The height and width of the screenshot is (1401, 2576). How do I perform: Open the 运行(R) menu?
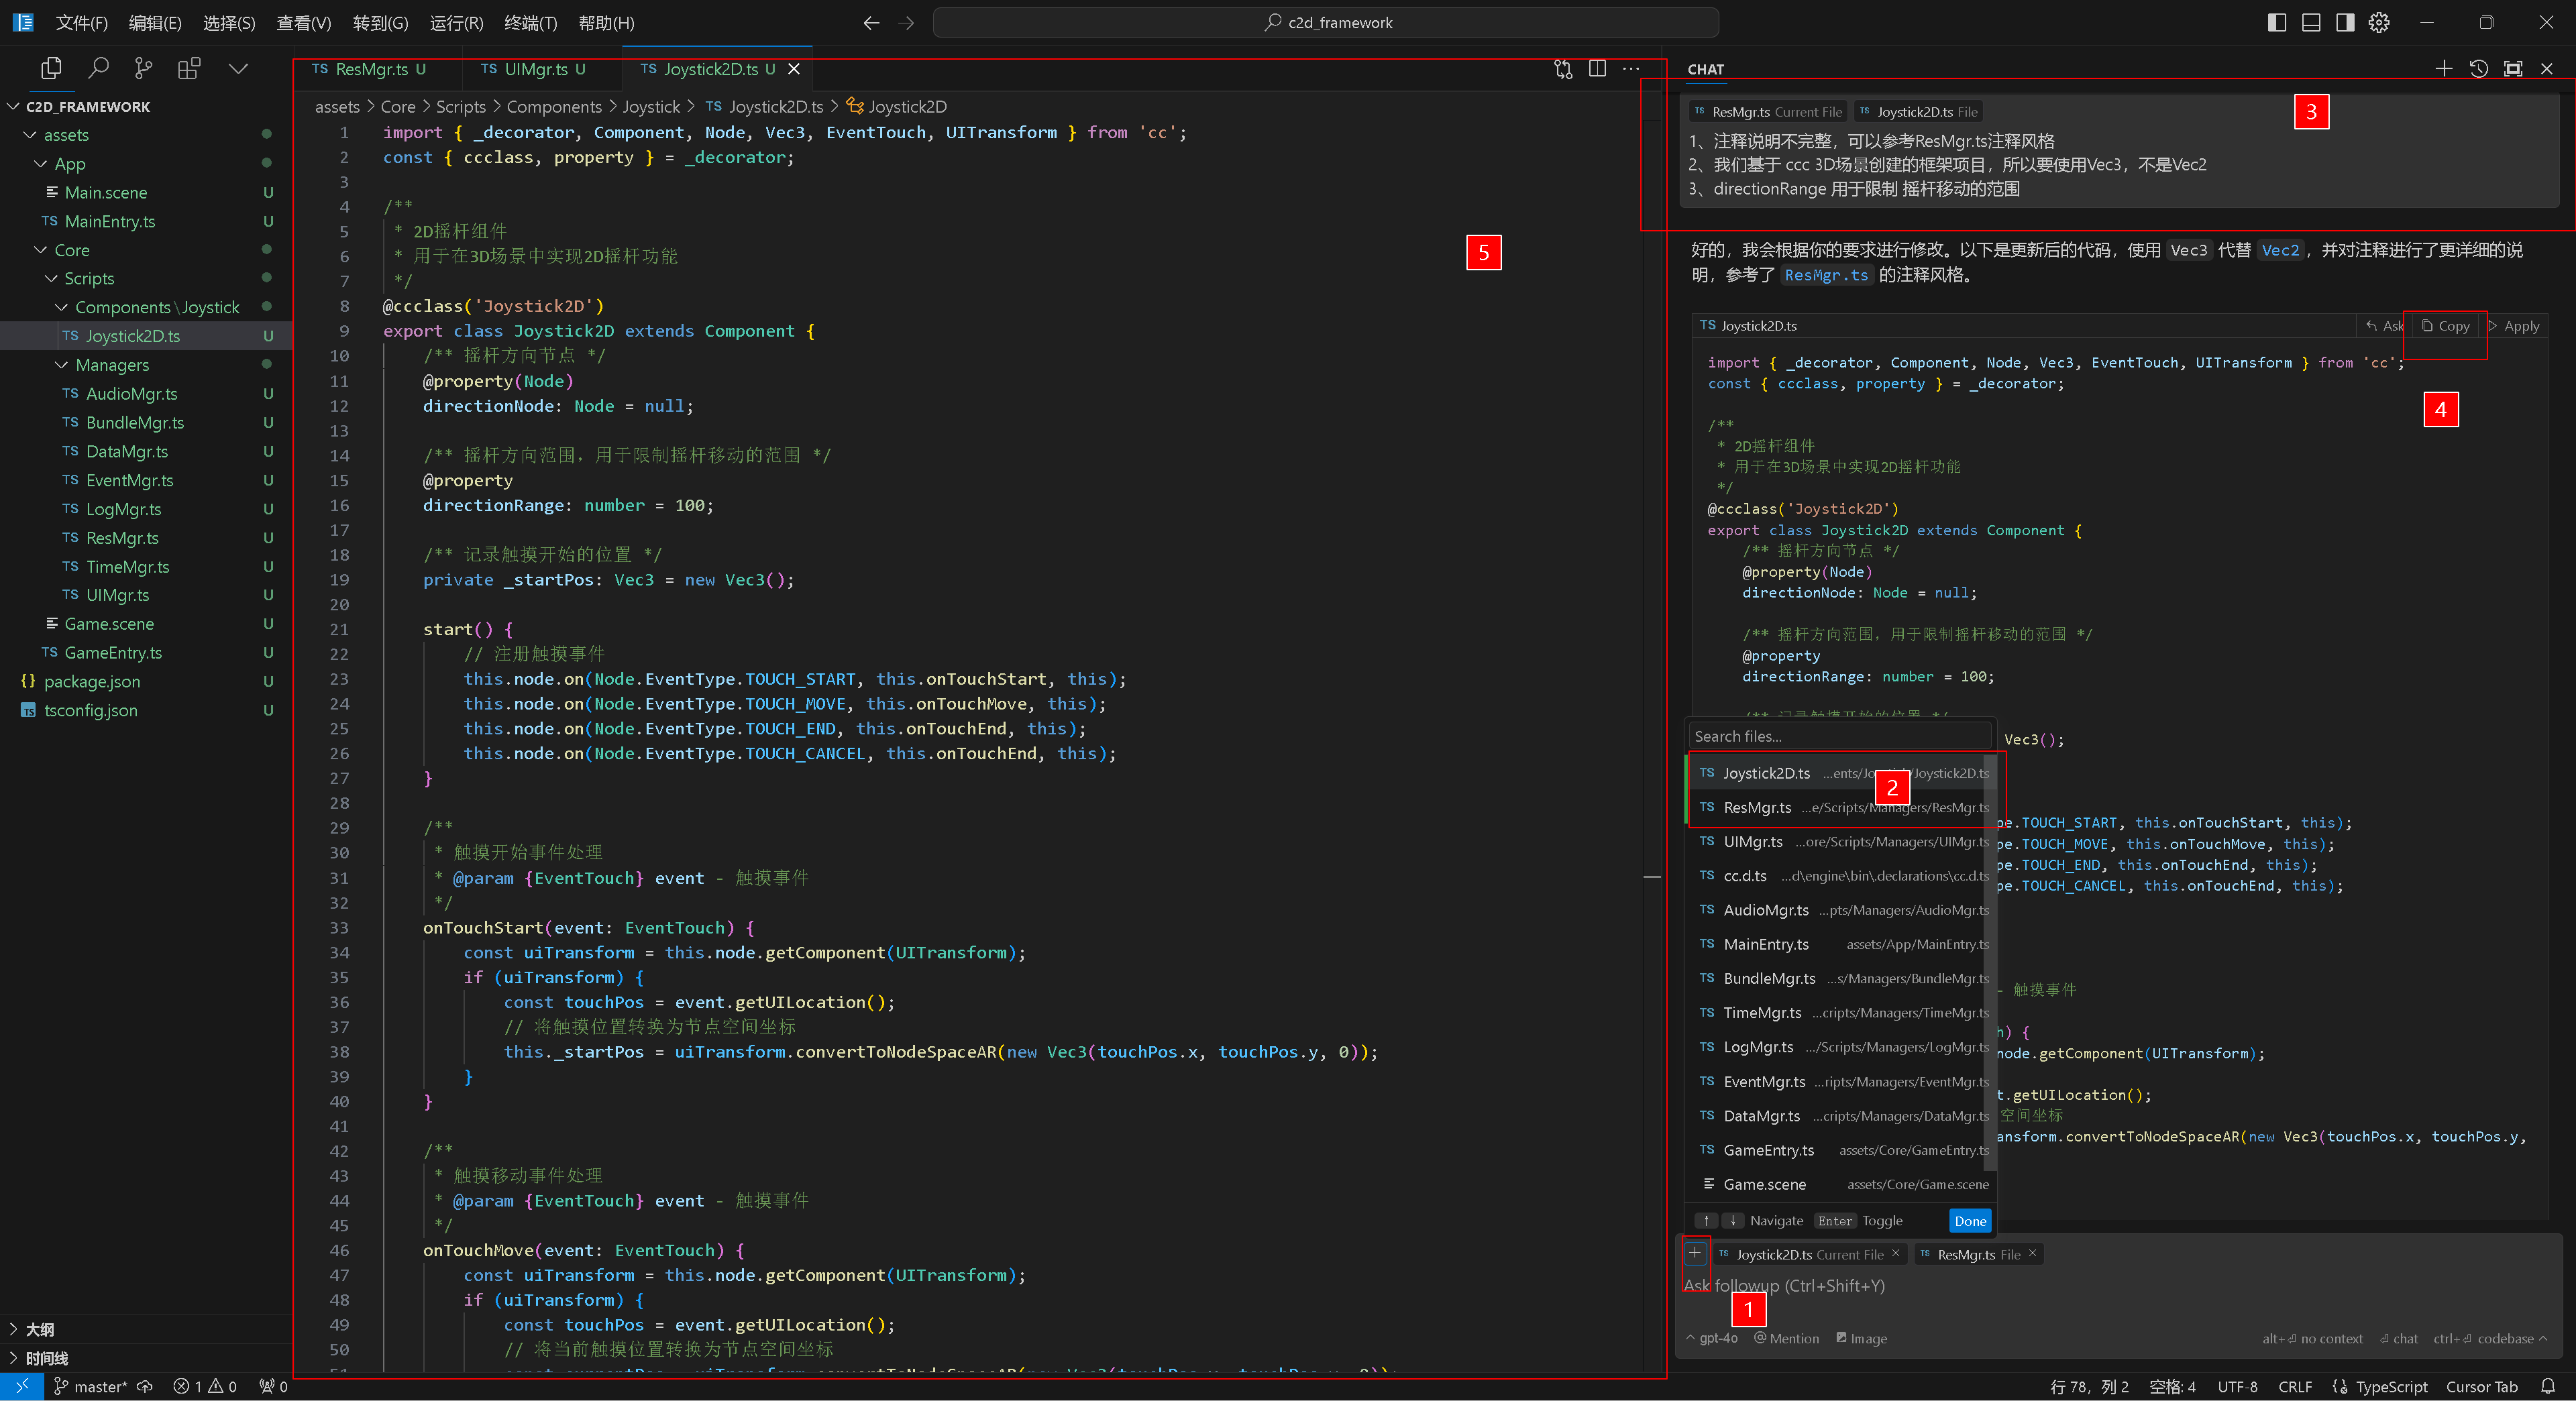pos(456,22)
